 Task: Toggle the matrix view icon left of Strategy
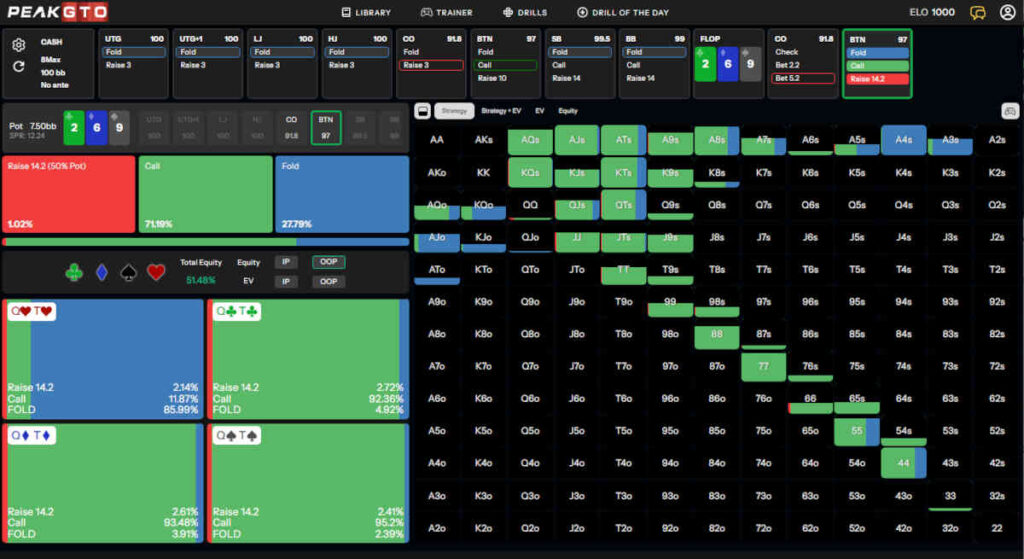pos(423,111)
